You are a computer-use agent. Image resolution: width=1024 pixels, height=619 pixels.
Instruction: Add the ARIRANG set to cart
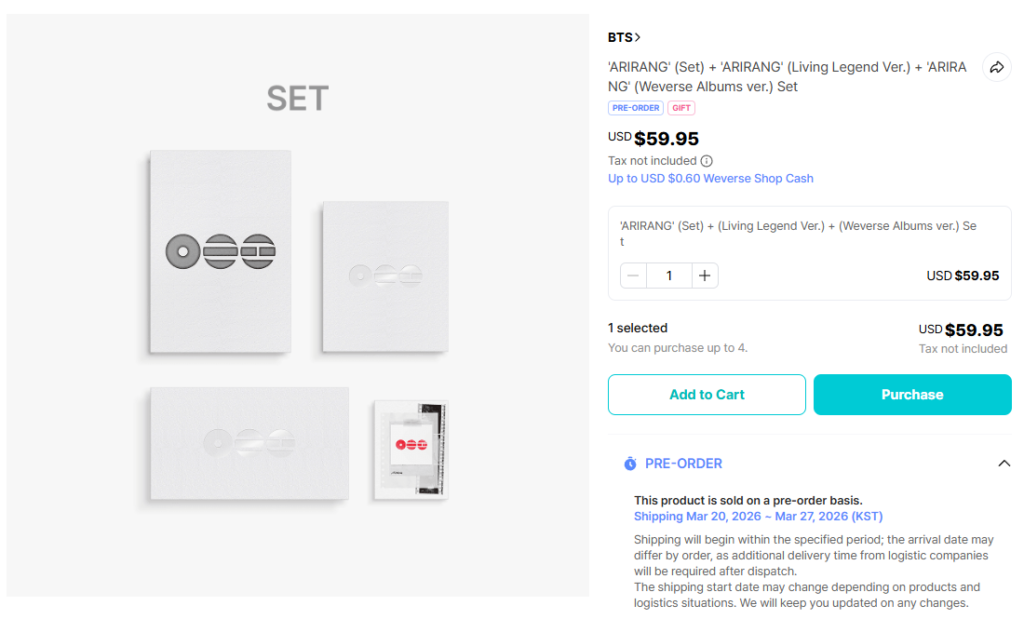706,395
